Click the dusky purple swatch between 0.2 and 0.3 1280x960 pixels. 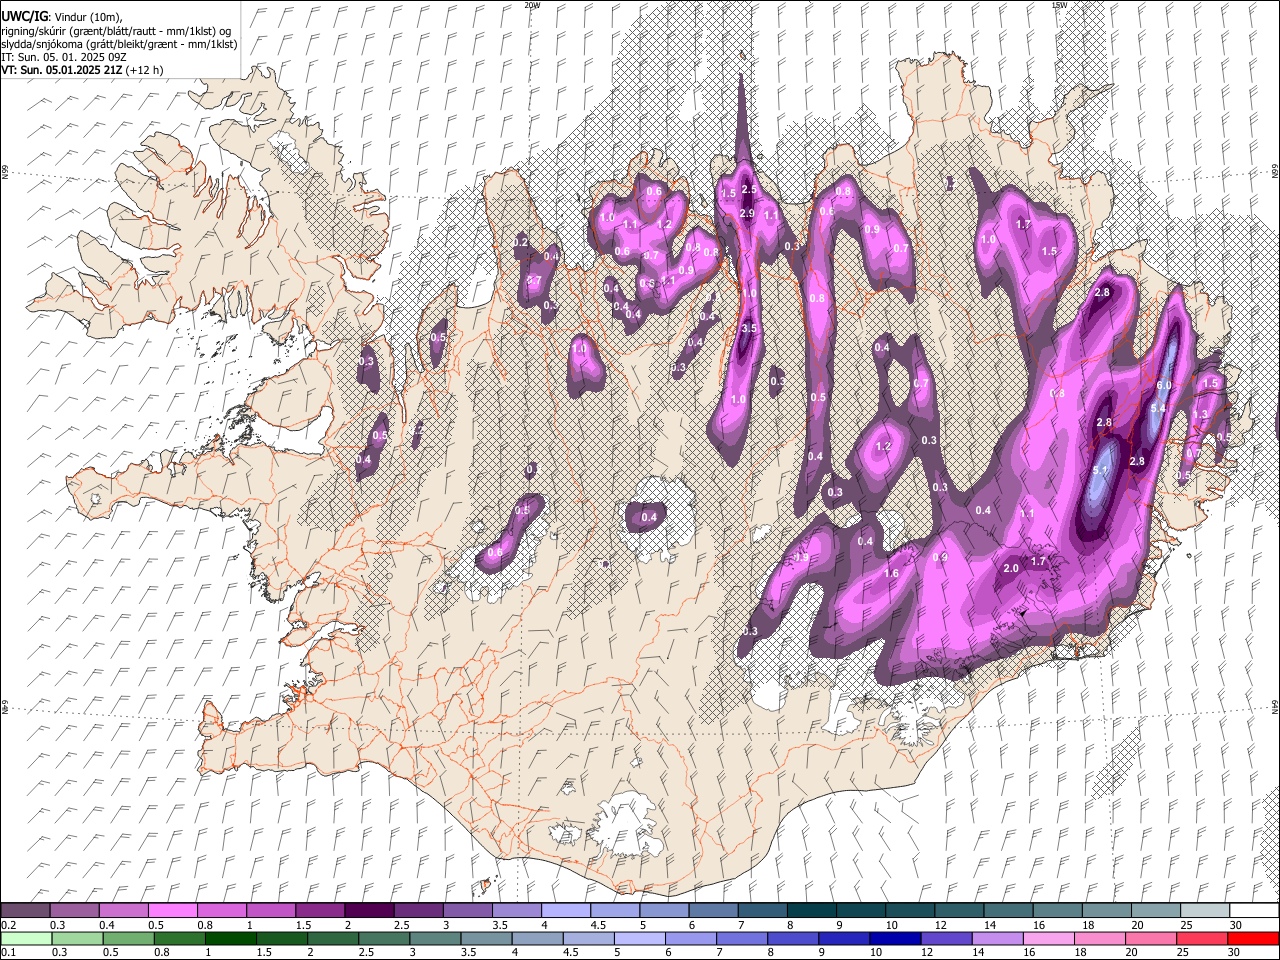pyautogui.click(x=25, y=911)
